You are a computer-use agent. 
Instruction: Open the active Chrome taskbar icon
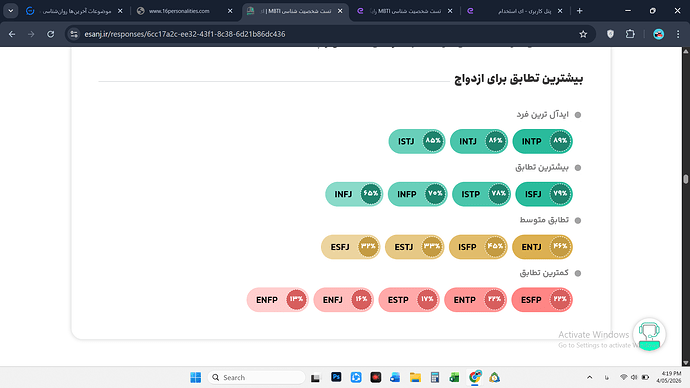[x=475, y=377]
